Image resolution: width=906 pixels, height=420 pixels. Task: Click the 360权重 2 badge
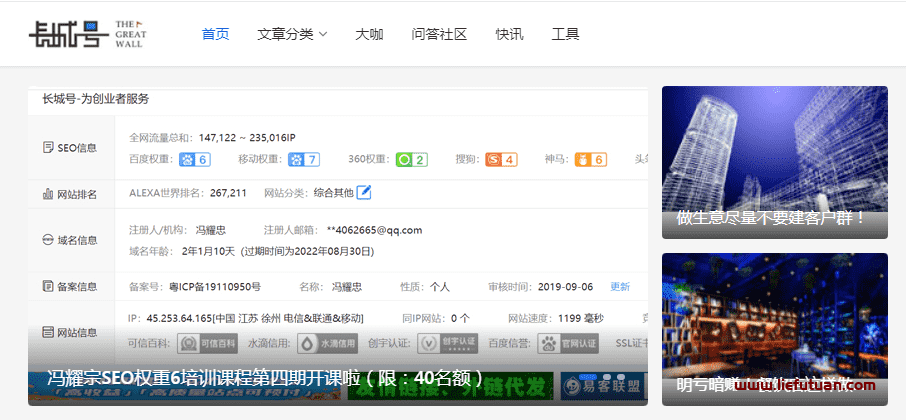pyautogui.click(x=411, y=159)
